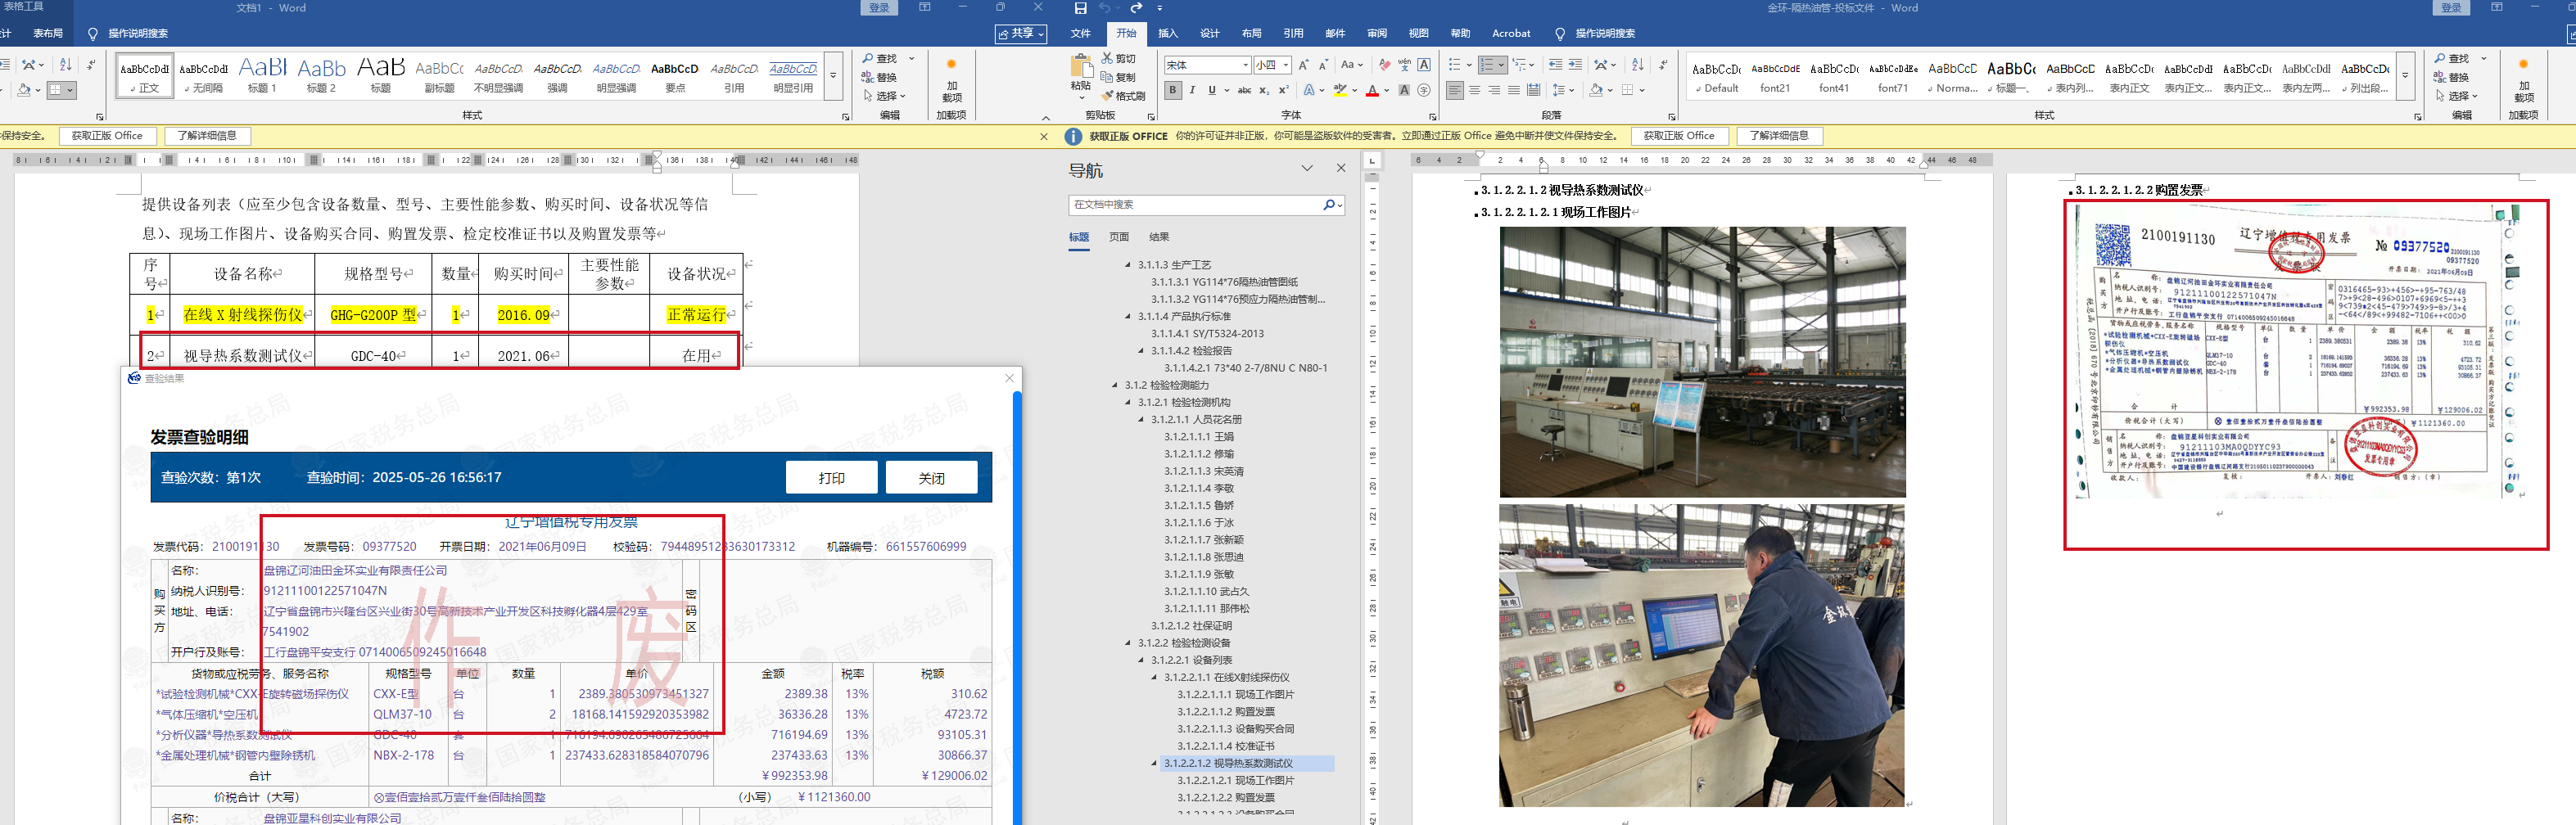2576x825 pixels.
Task: Click the Cut (剪切) scissors icon
Action: tap(1108, 59)
